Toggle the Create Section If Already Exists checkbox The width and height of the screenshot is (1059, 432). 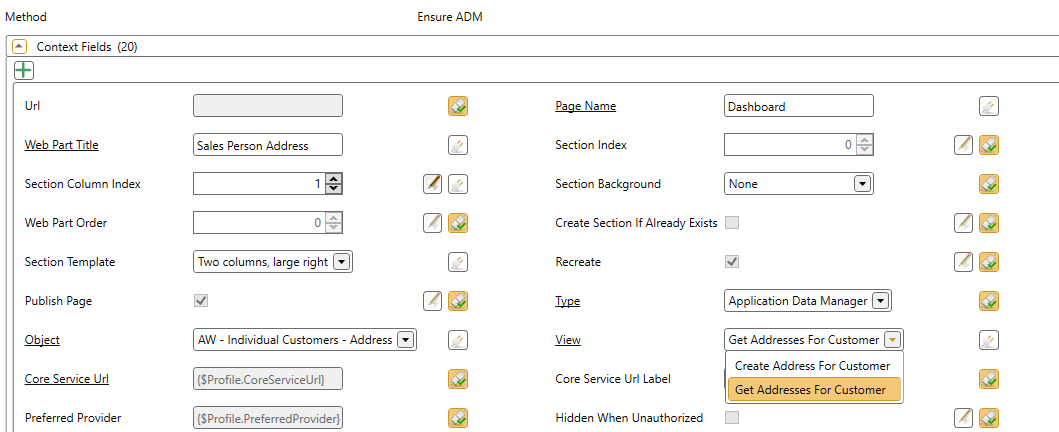731,223
